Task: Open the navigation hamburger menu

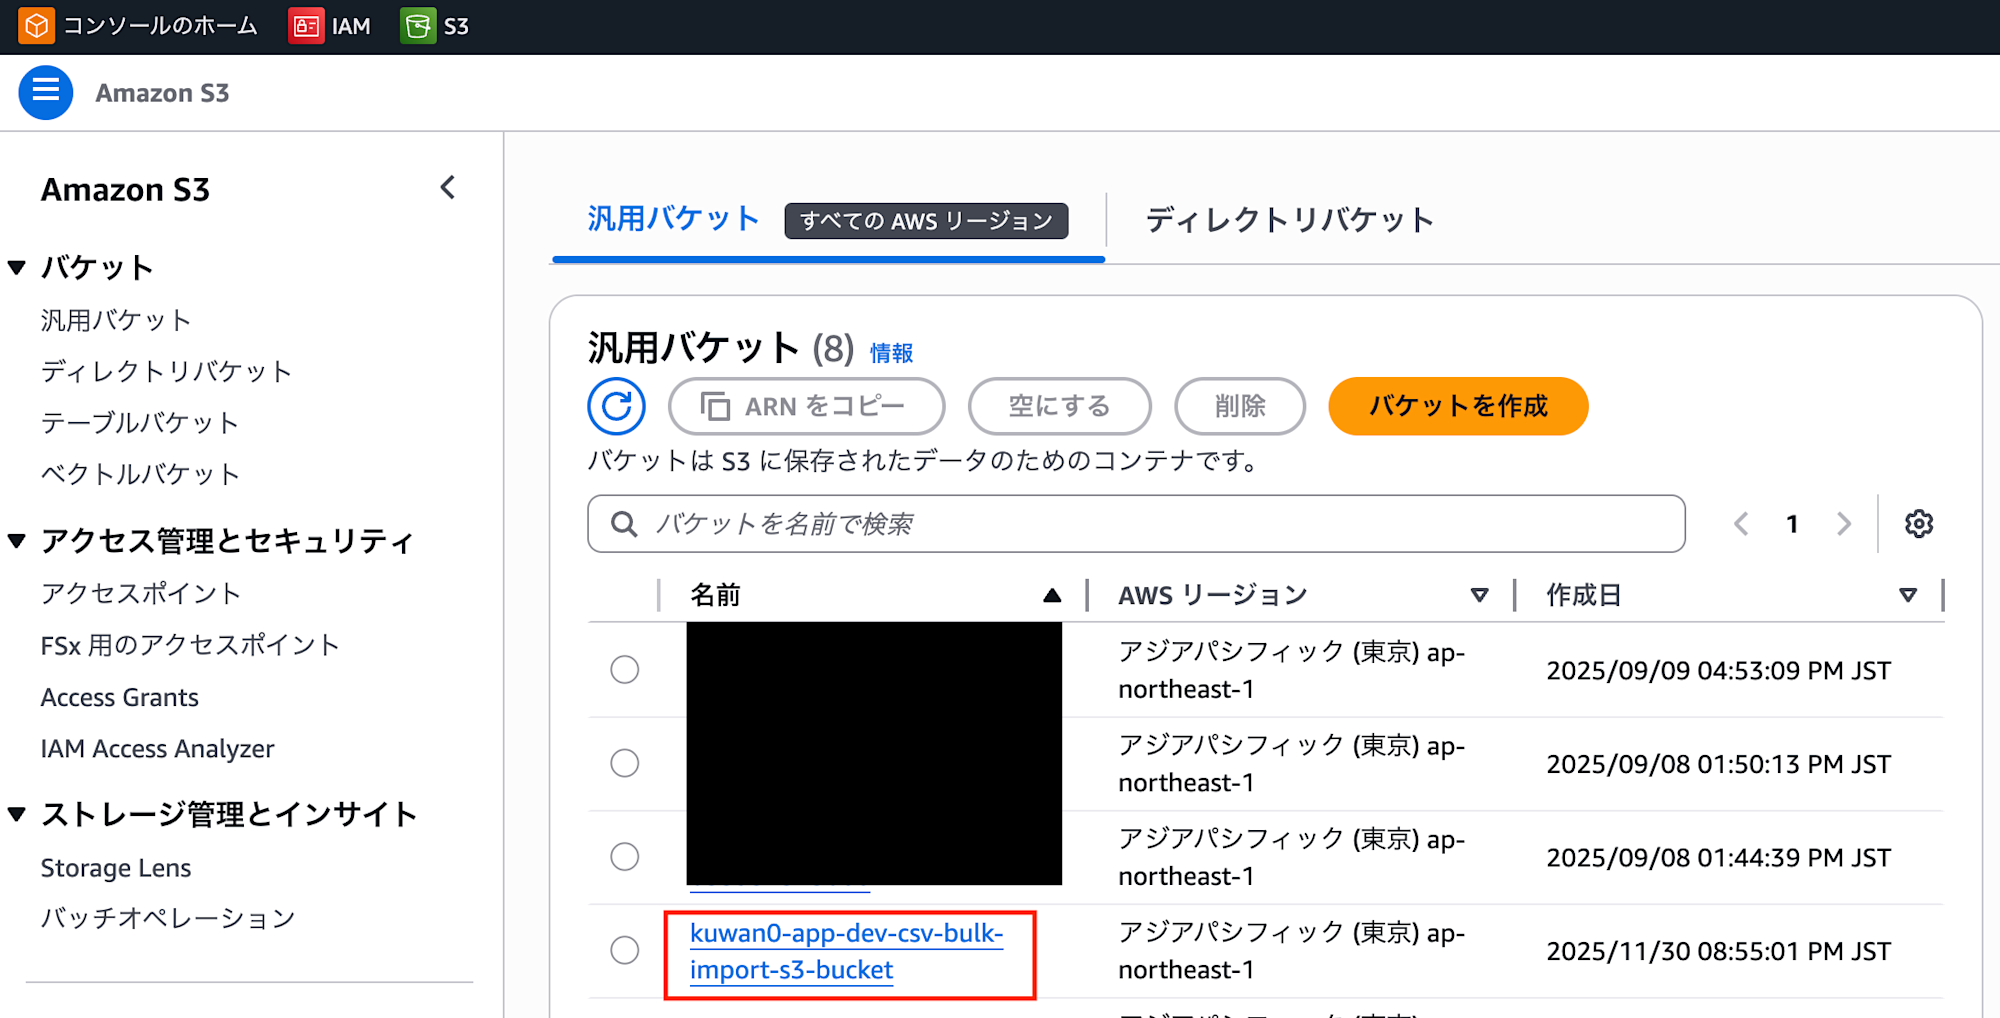Action: 45,92
